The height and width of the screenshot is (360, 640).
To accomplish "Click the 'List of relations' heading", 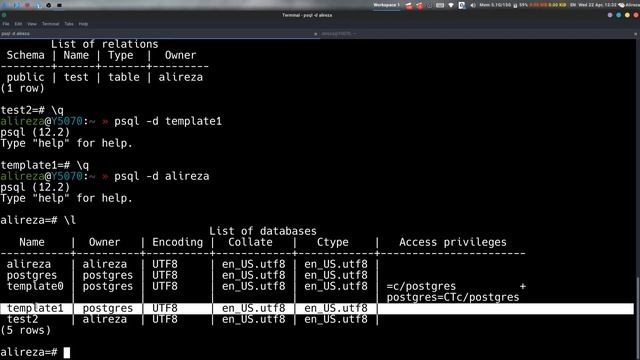I will click(x=104, y=44).
